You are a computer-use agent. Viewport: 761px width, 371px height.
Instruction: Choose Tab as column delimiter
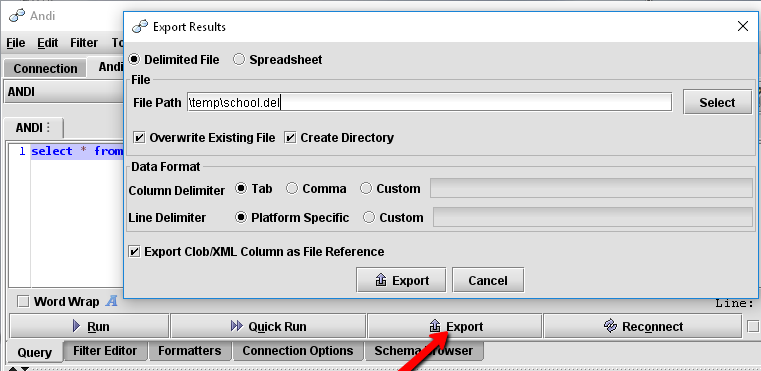[x=241, y=188]
